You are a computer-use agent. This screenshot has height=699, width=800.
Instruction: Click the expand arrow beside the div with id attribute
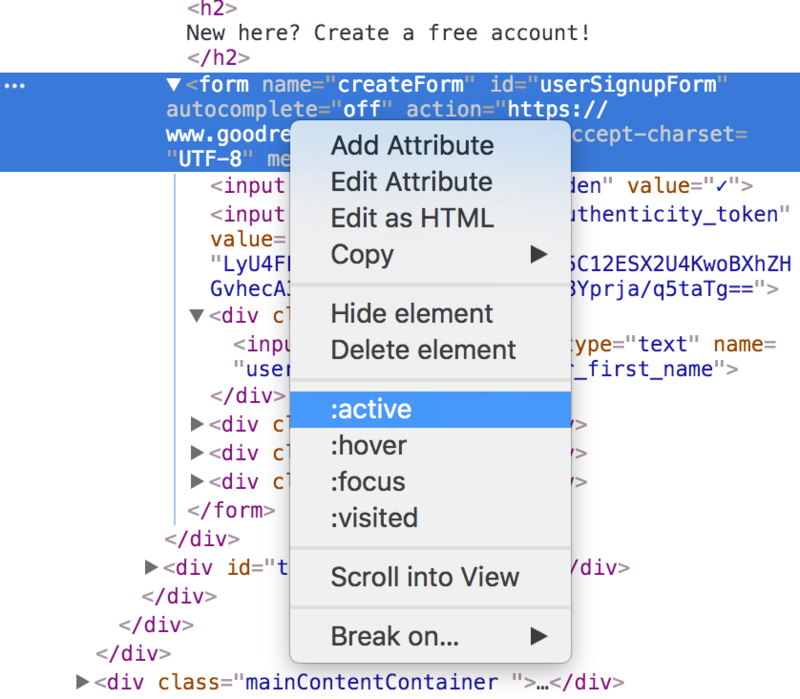150,567
